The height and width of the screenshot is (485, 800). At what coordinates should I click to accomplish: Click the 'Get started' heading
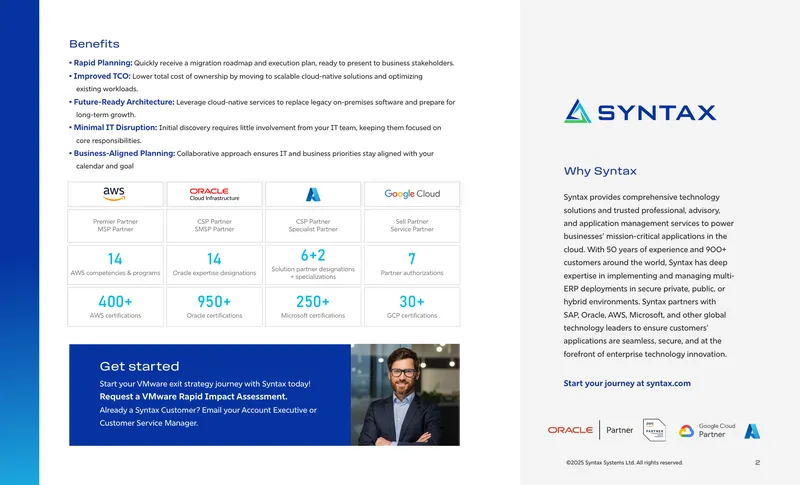[x=139, y=366]
